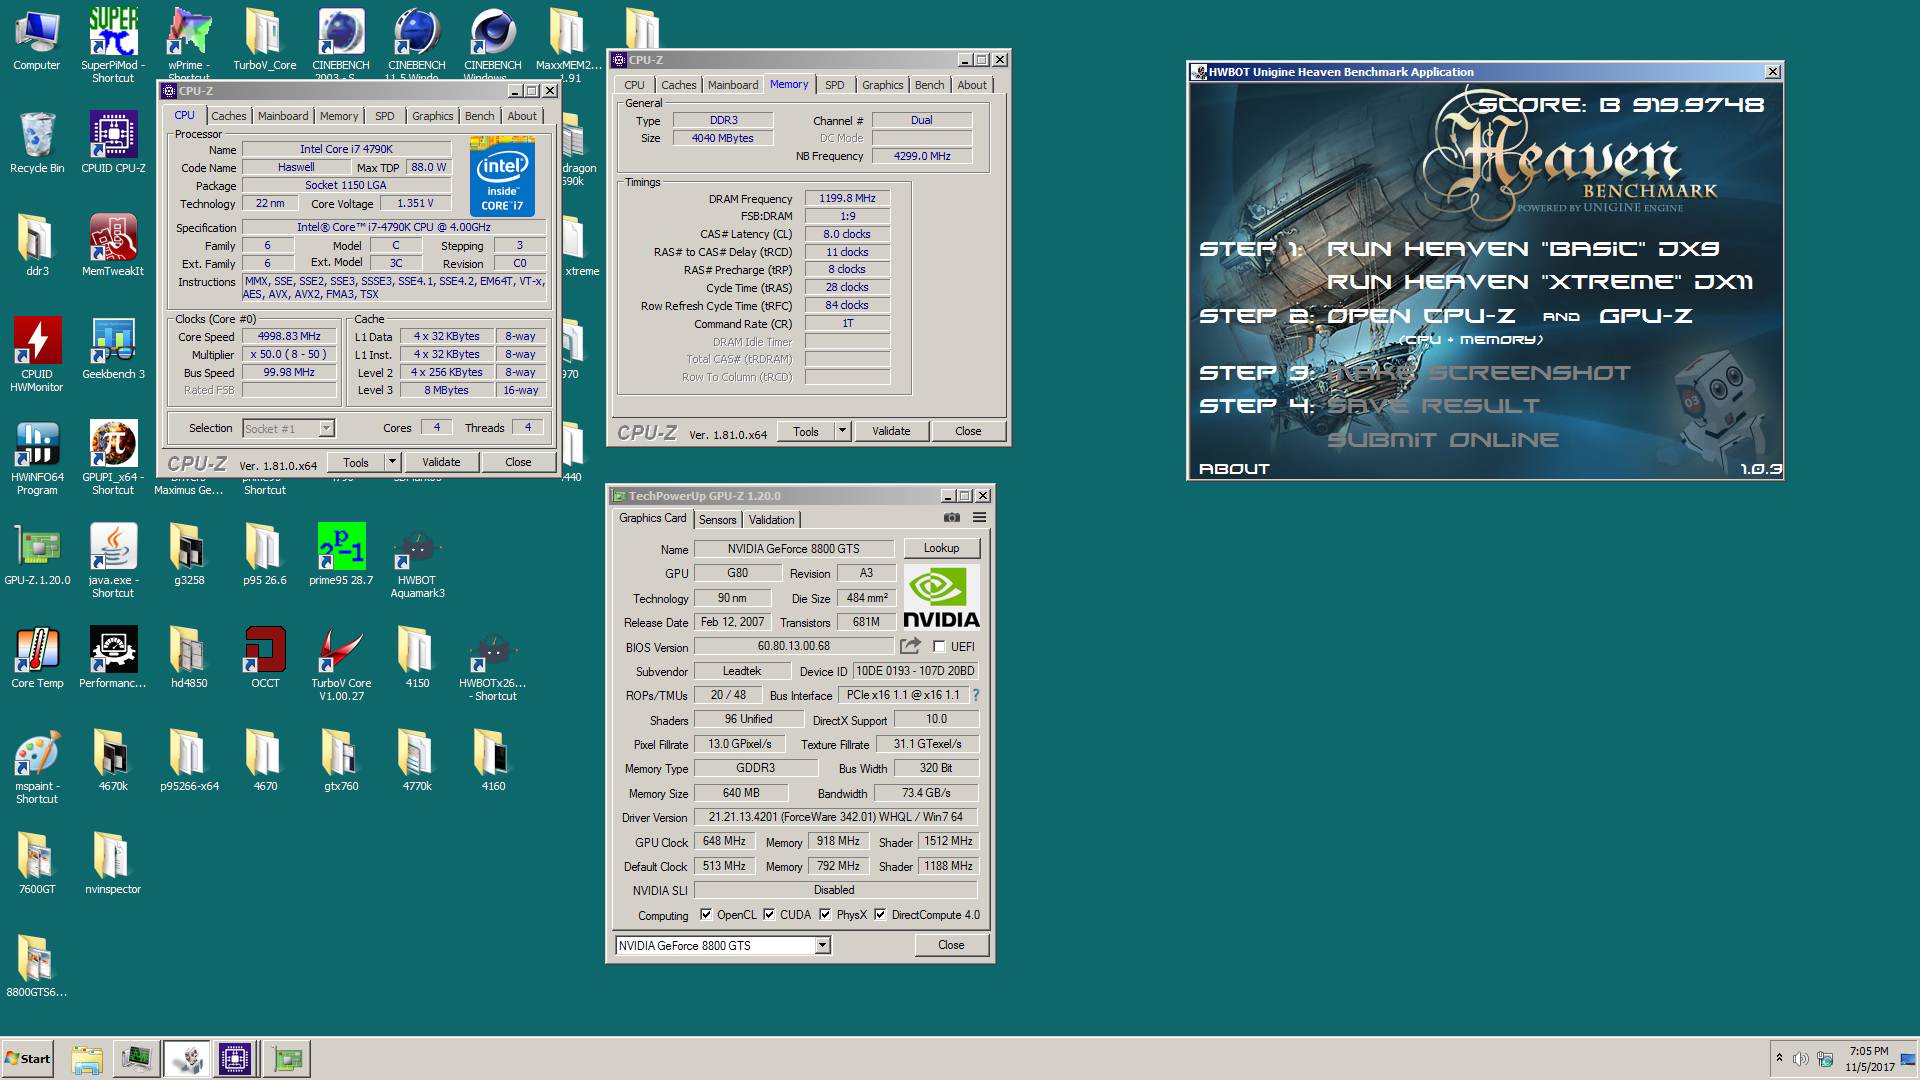The width and height of the screenshot is (1920, 1080).
Task: Open GPU-Z hamburger menu icon
Action: pos(979,518)
